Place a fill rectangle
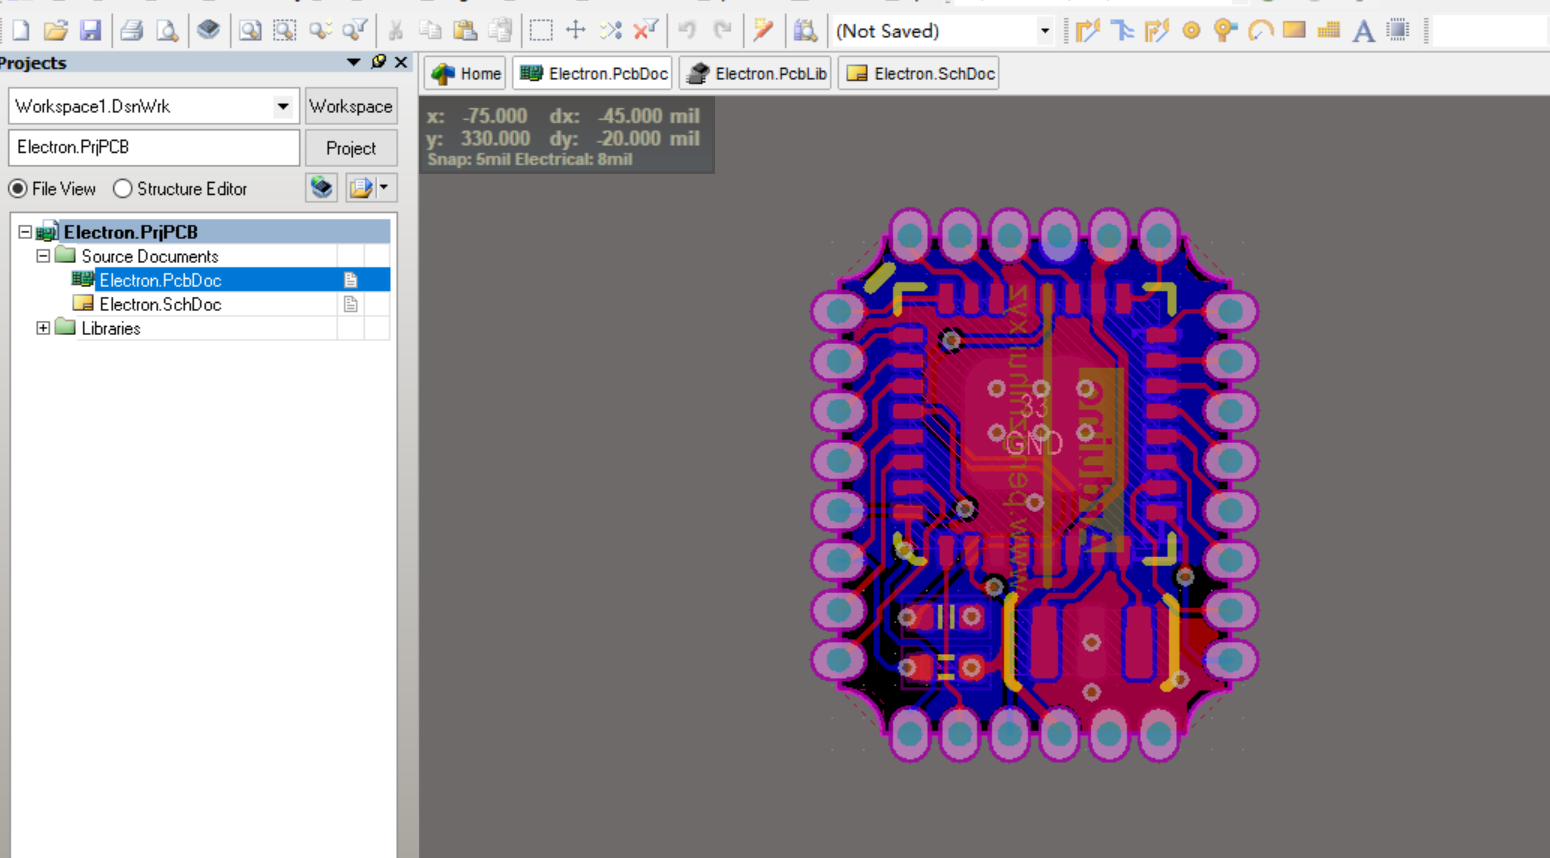 (x=1294, y=31)
